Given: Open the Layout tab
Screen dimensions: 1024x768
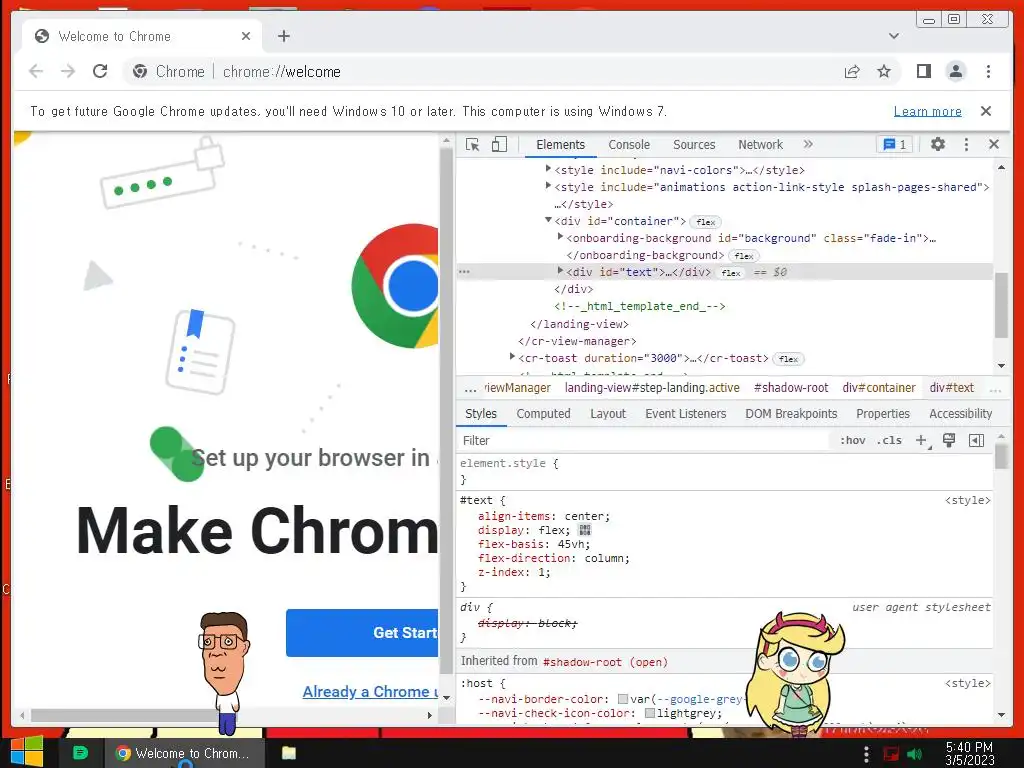Looking at the screenshot, I should point(608,413).
